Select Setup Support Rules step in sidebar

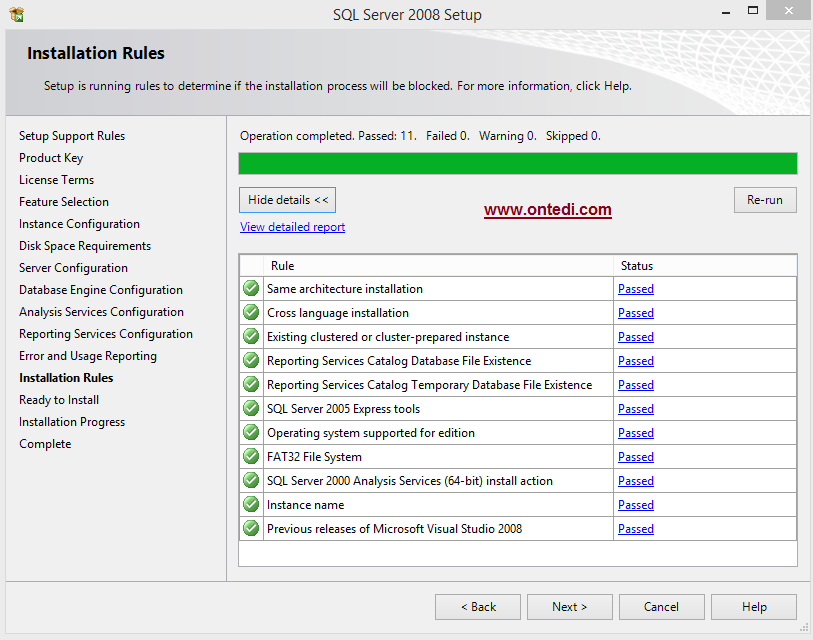tap(72, 136)
